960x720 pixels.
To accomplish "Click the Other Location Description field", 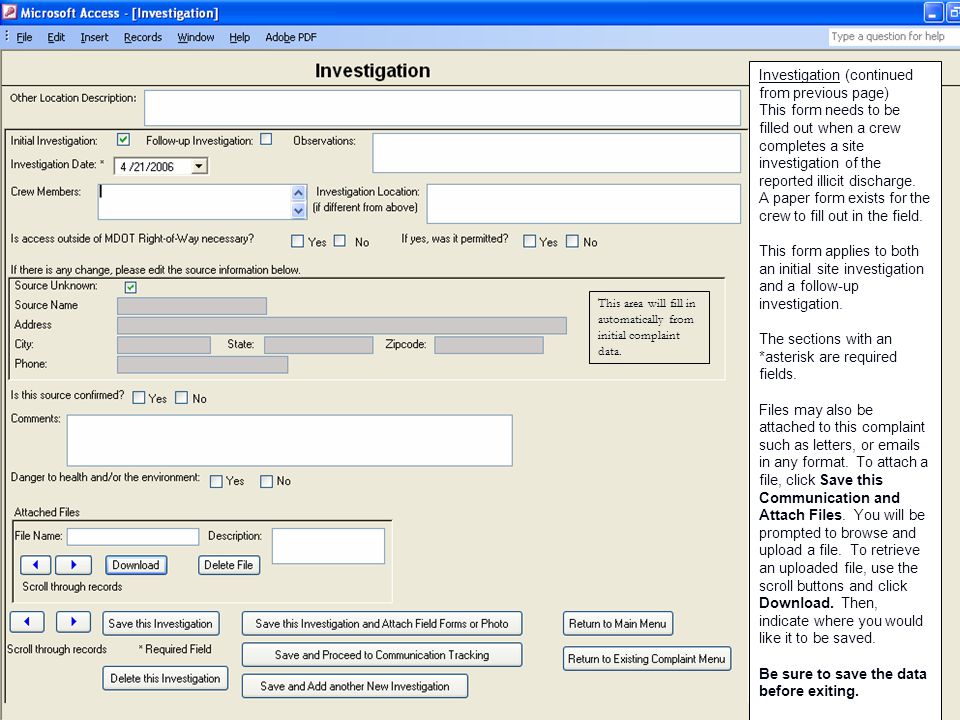I will coord(442,108).
